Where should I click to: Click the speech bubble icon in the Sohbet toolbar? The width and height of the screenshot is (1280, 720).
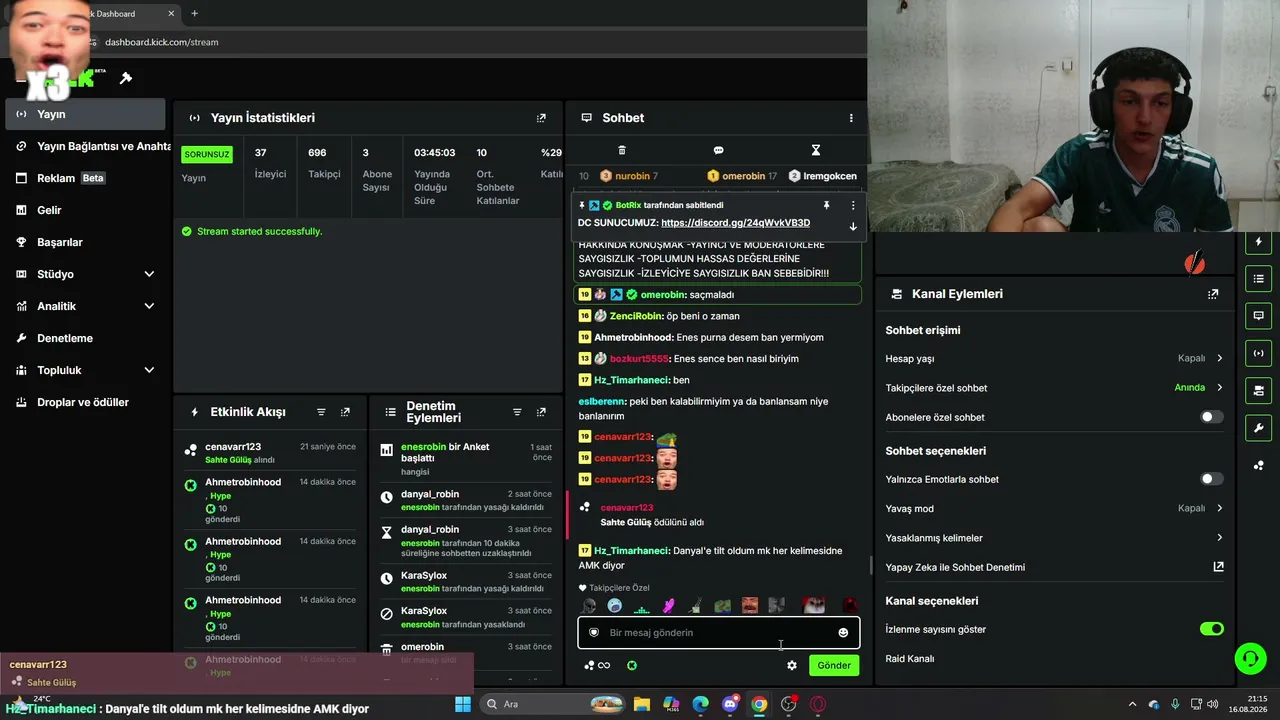[718, 150]
